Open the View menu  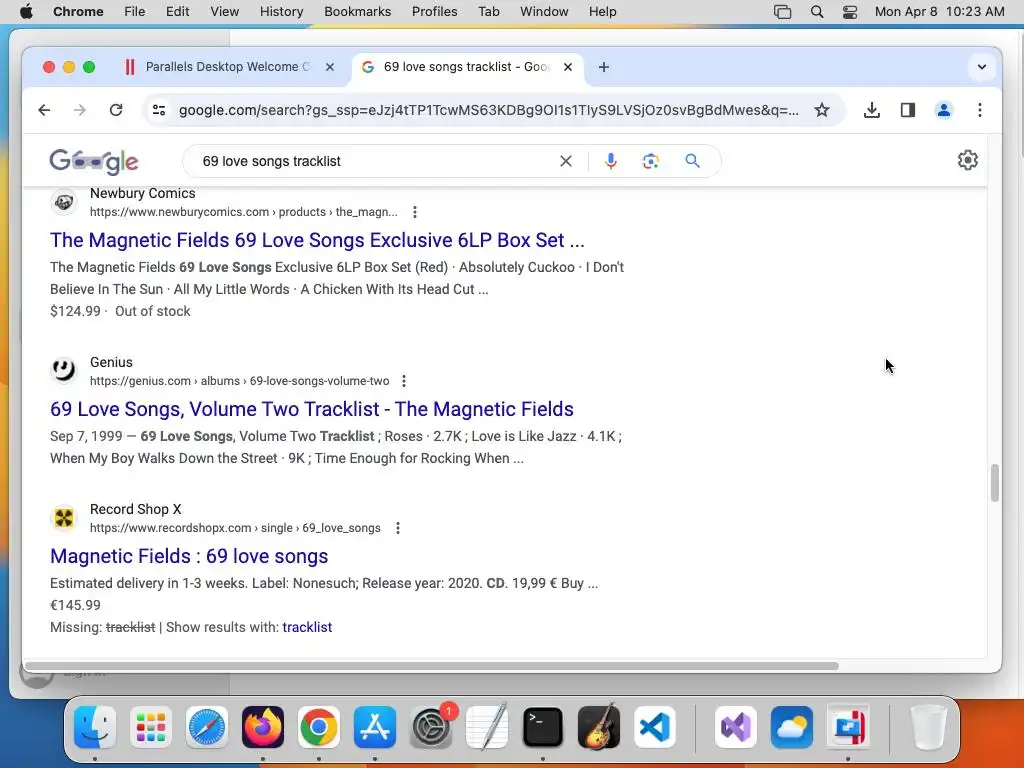(224, 12)
